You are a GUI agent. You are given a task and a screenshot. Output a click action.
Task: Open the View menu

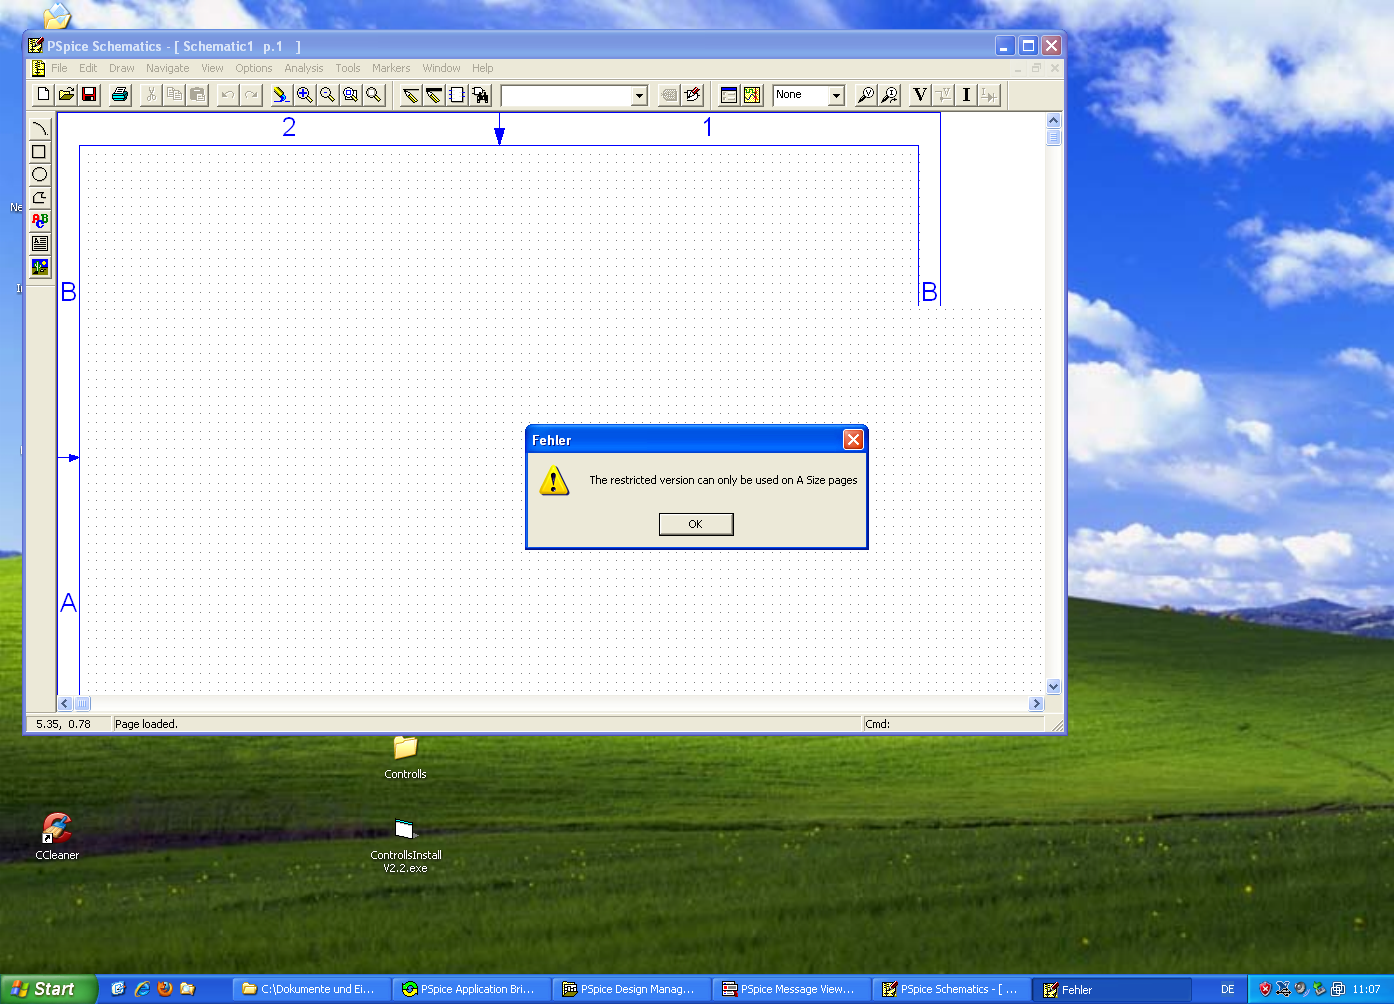tap(212, 68)
